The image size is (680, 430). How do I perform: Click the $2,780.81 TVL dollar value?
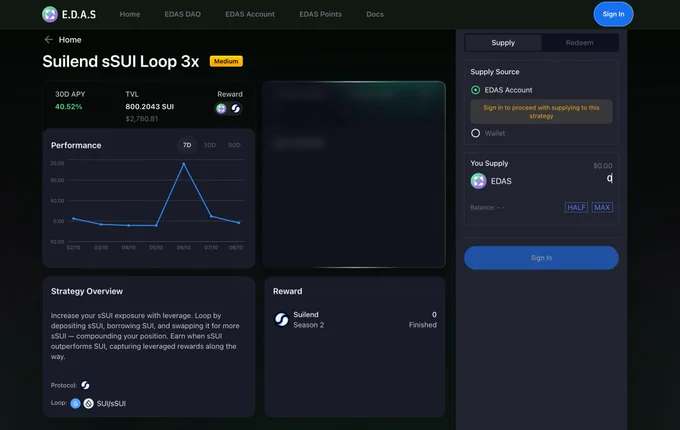point(142,119)
